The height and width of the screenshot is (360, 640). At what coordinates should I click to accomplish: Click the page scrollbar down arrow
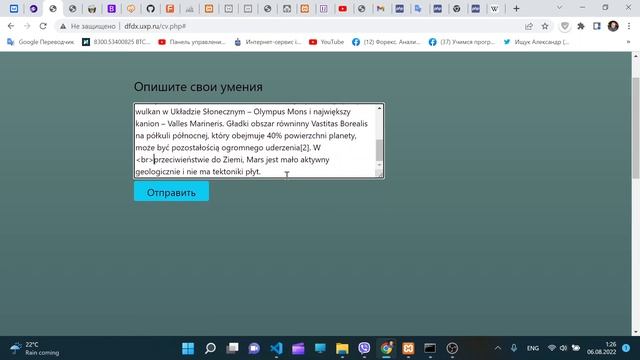pyautogui.click(x=636, y=332)
